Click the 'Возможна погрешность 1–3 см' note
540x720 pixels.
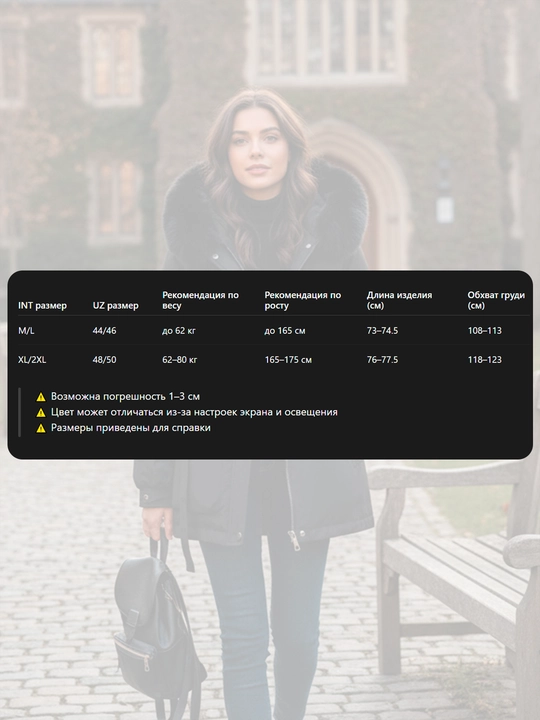tap(125, 396)
